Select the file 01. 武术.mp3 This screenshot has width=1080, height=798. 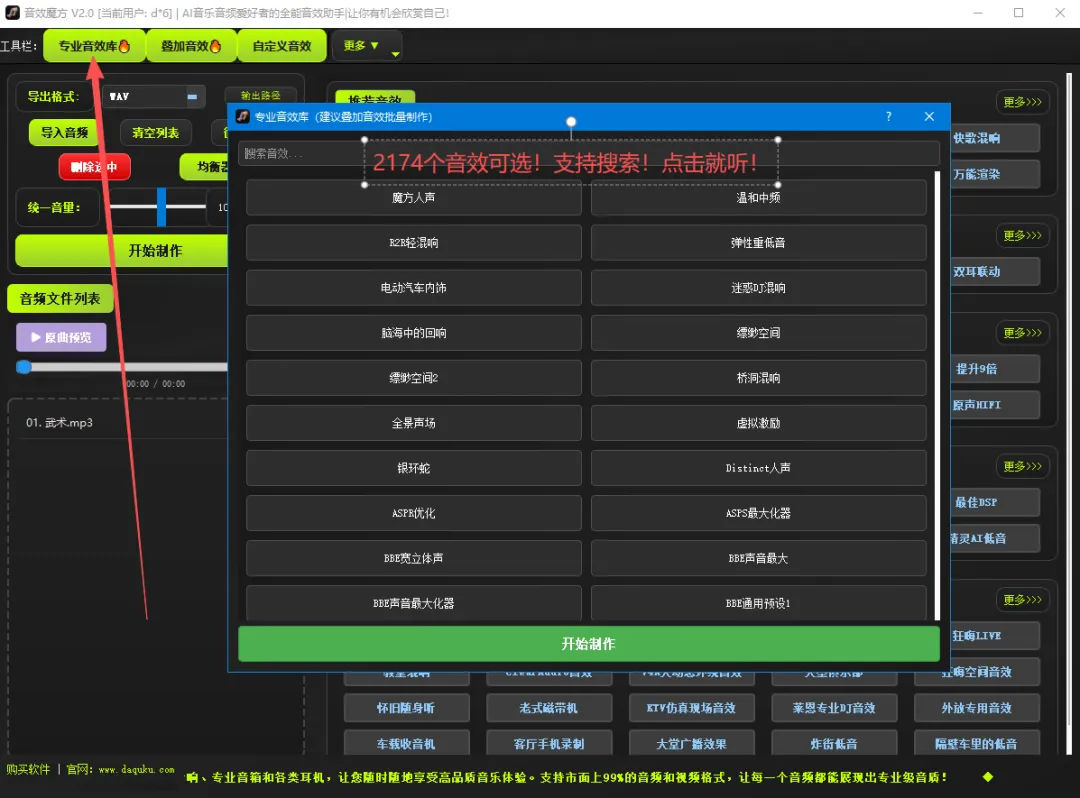pyautogui.click(x=59, y=423)
